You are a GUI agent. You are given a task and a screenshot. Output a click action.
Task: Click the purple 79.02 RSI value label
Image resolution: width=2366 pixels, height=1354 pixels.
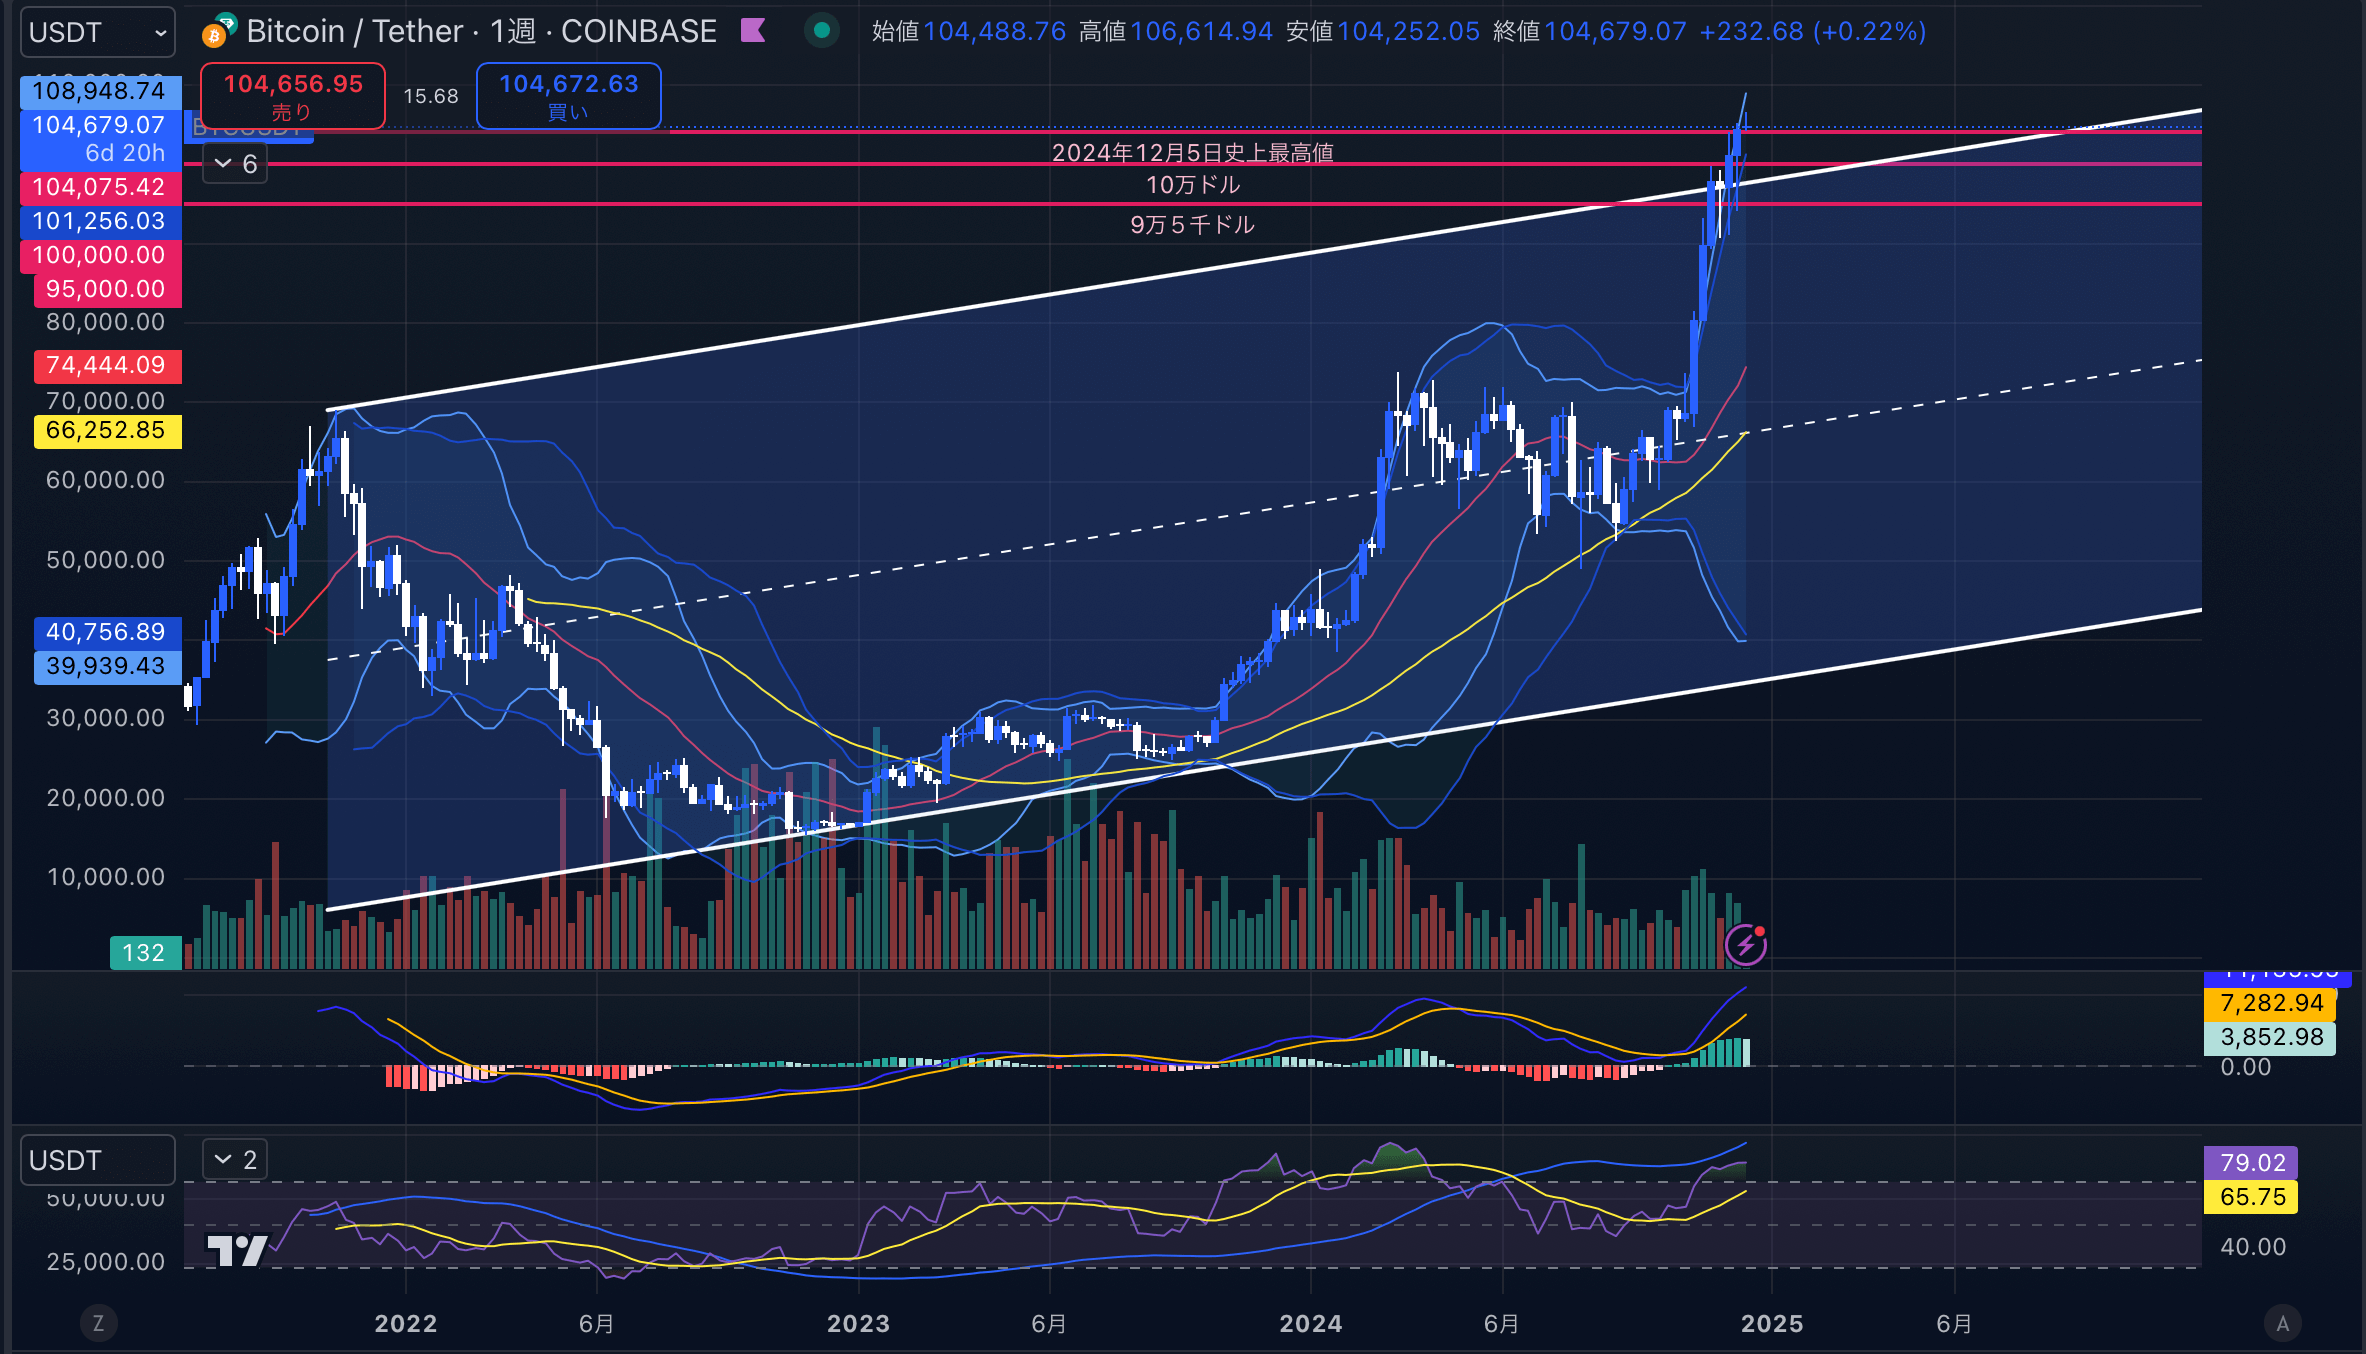[2251, 1163]
